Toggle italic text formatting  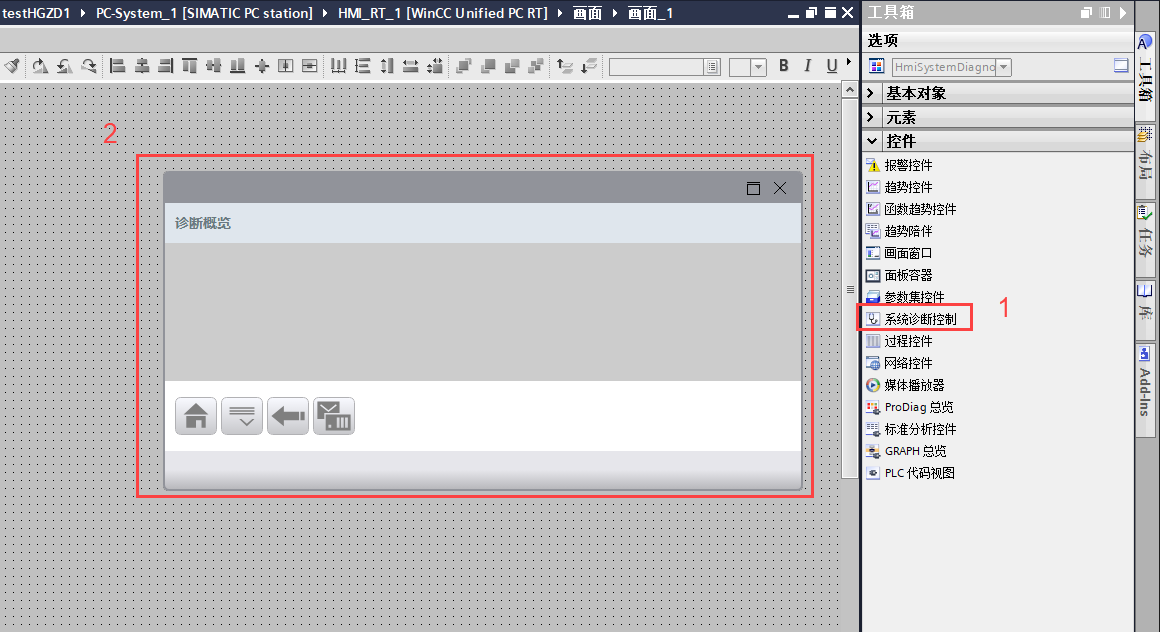[x=808, y=66]
